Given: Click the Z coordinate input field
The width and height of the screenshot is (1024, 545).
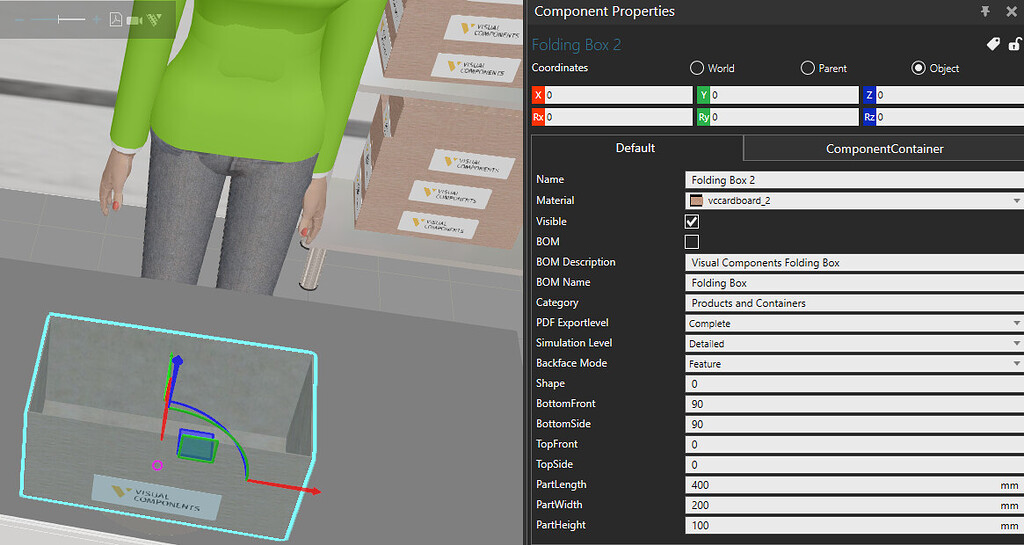Looking at the screenshot, I should [949, 95].
